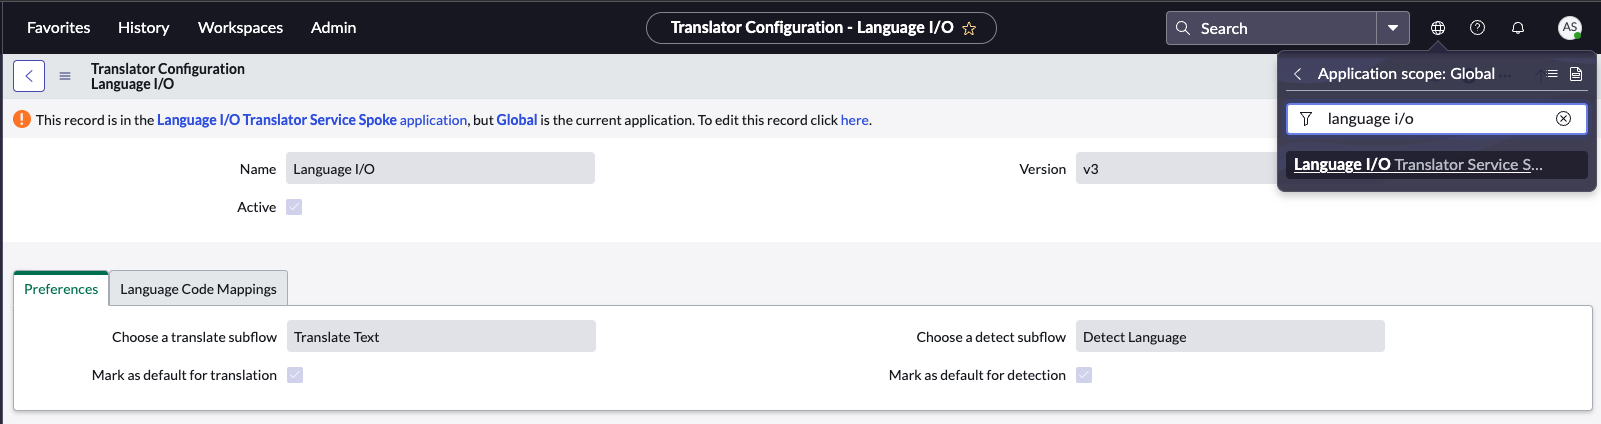Image resolution: width=1601 pixels, height=424 pixels.
Task: Click the list icon in scope panel header
Action: coord(1552,74)
